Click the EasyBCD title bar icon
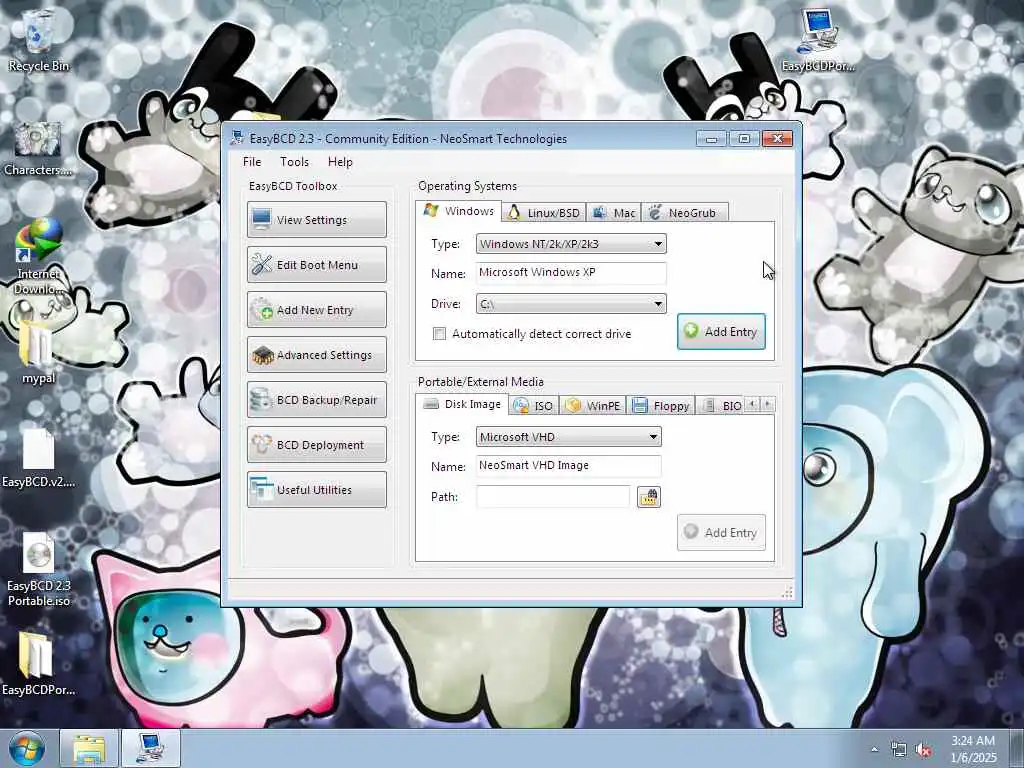Image resolution: width=1024 pixels, height=768 pixels. point(237,138)
